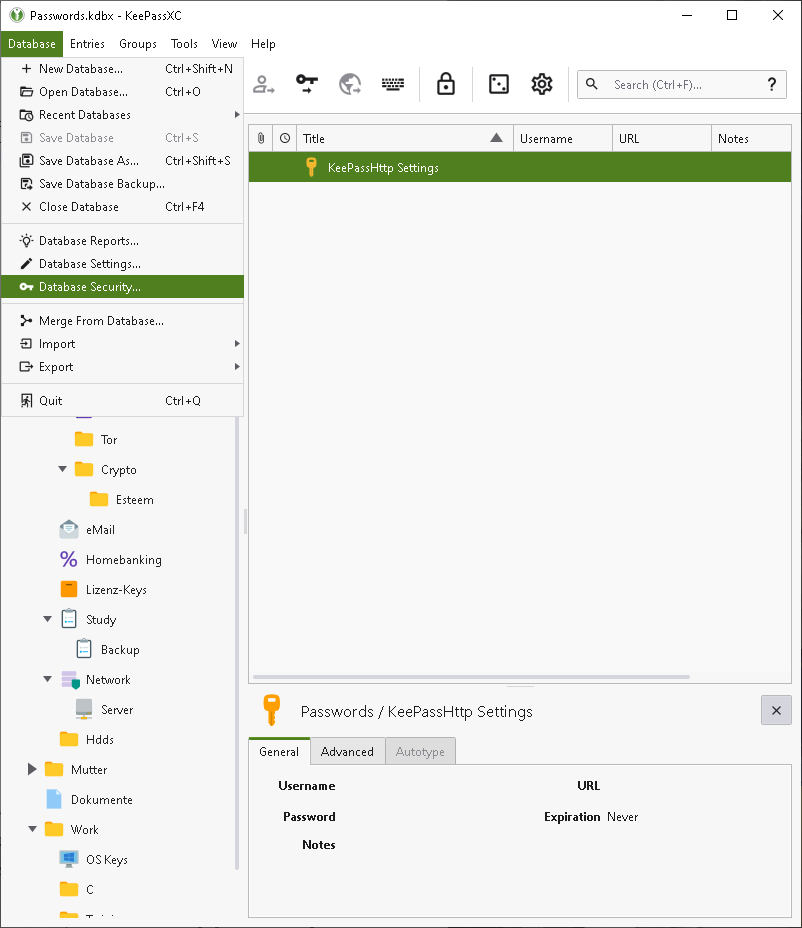The height and width of the screenshot is (928, 802).
Task: Open the Import submenu
Action: click(123, 344)
